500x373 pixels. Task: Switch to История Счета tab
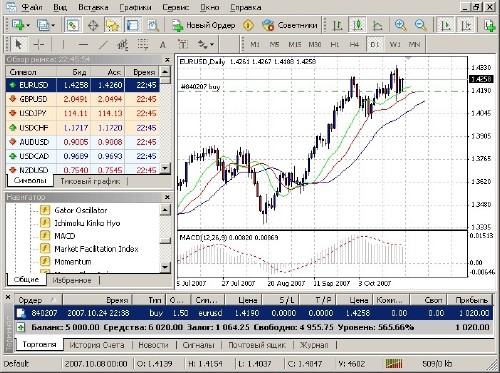[97, 345]
